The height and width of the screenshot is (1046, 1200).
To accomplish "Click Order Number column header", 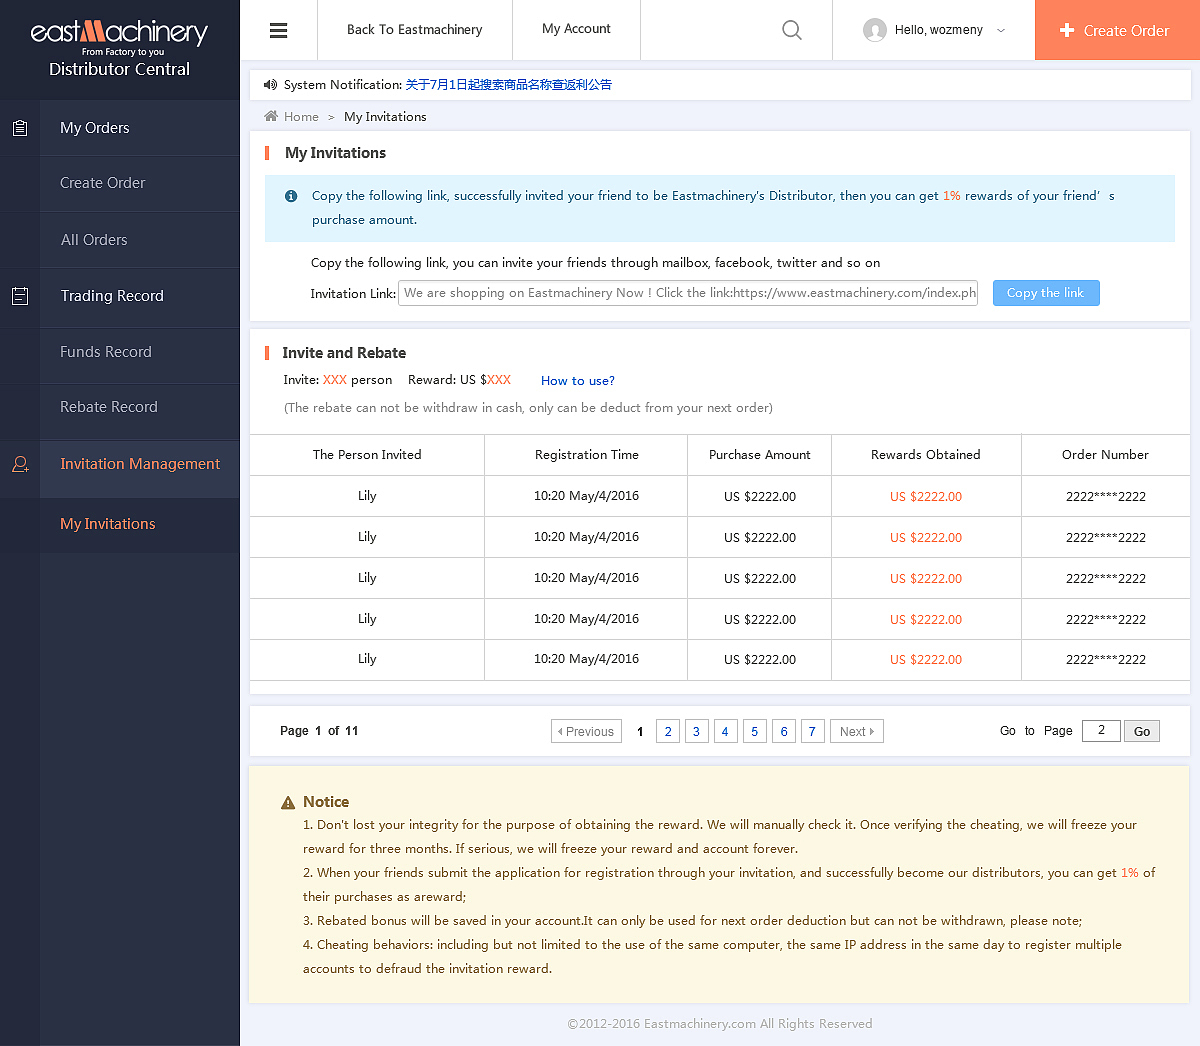I will [1105, 455].
